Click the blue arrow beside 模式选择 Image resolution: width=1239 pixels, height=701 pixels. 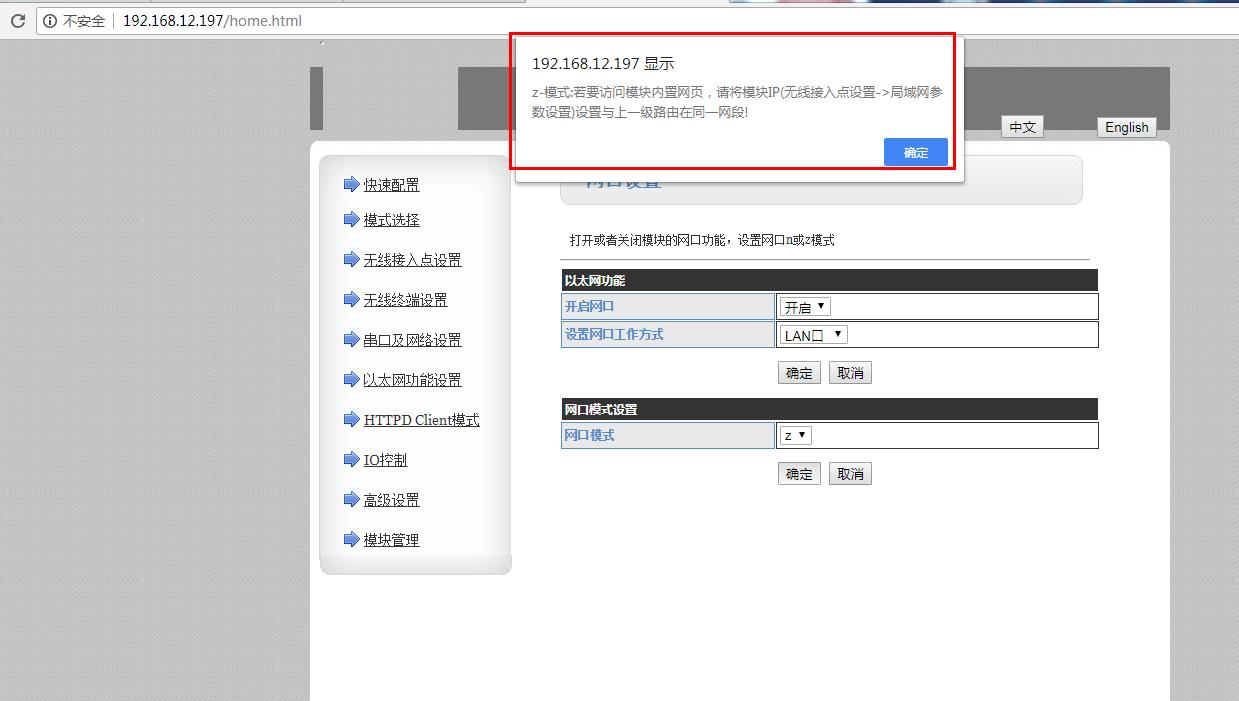351,219
